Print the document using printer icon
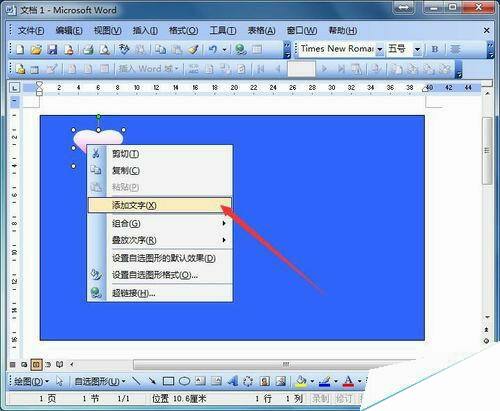Image resolution: width=500 pixels, height=411 pixels. (x=88, y=50)
